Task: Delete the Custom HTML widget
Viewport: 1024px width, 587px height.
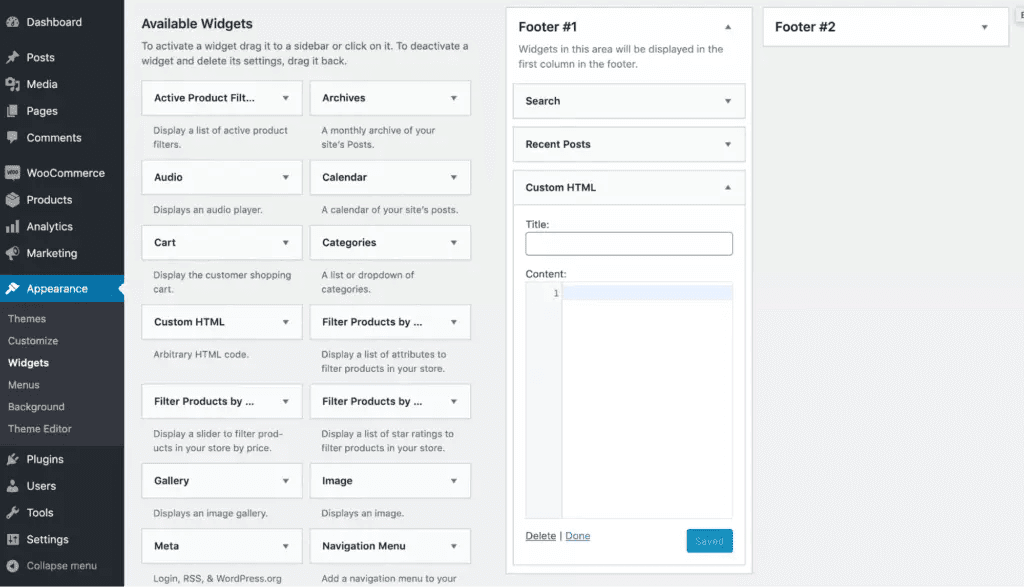Action: click(x=540, y=536)
